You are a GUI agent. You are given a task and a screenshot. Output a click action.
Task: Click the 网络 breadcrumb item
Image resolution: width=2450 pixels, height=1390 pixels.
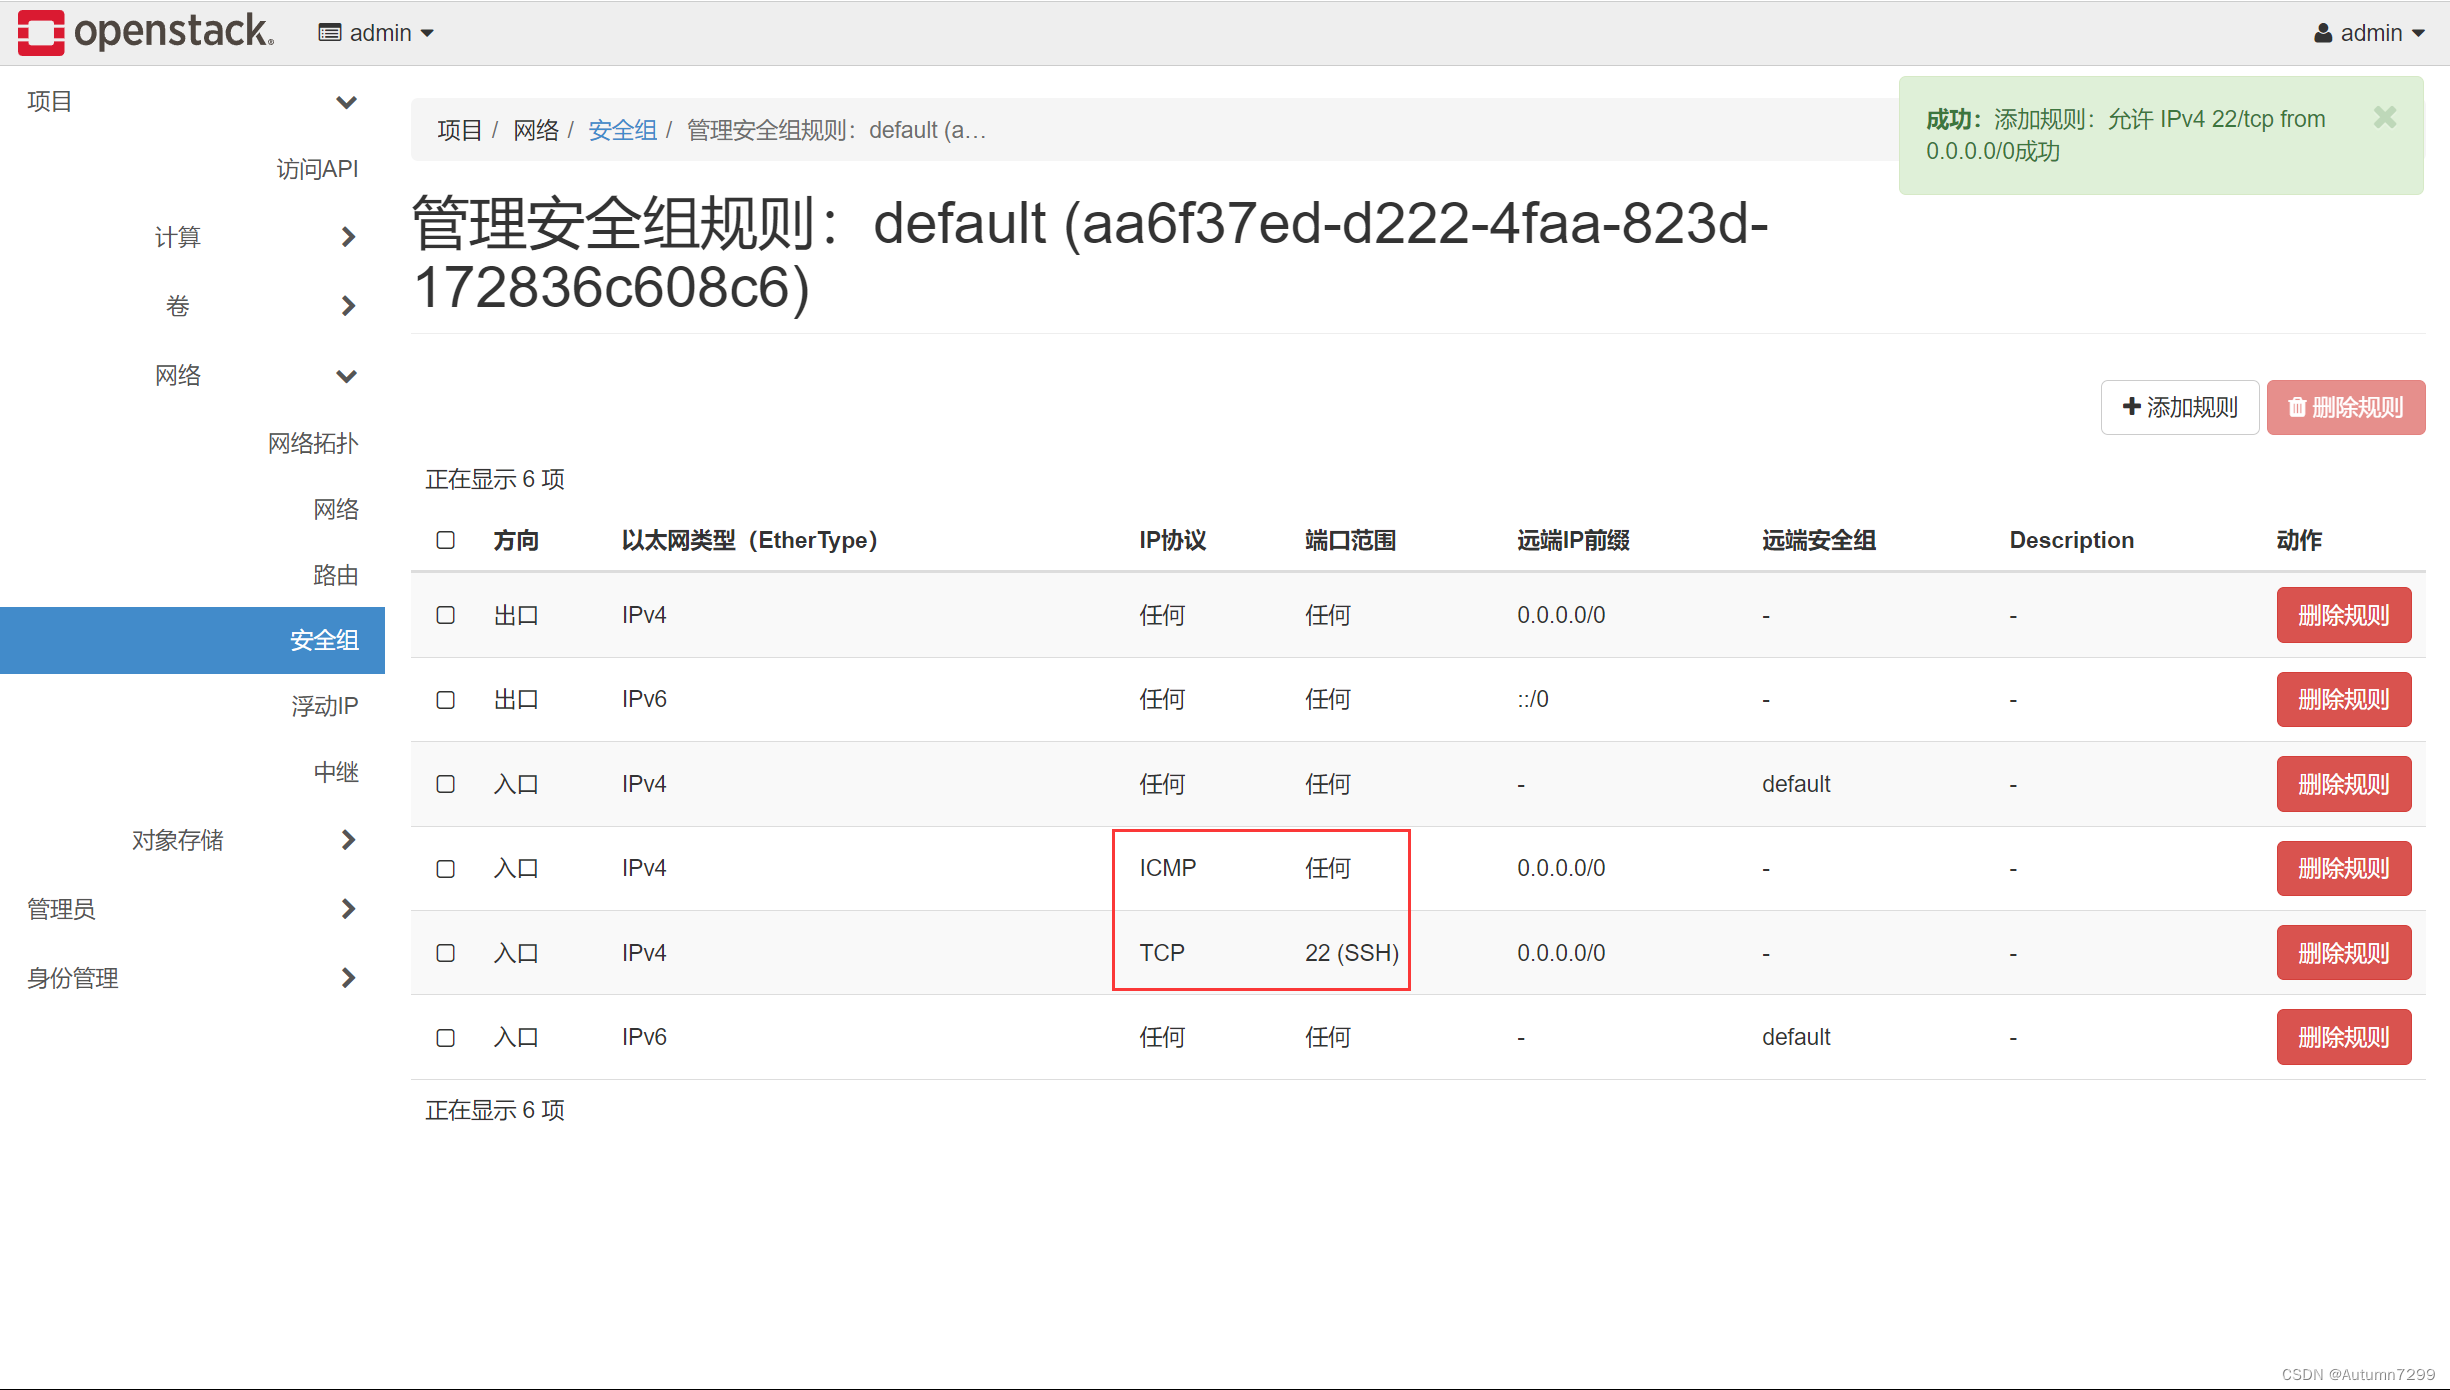[536, 130]
